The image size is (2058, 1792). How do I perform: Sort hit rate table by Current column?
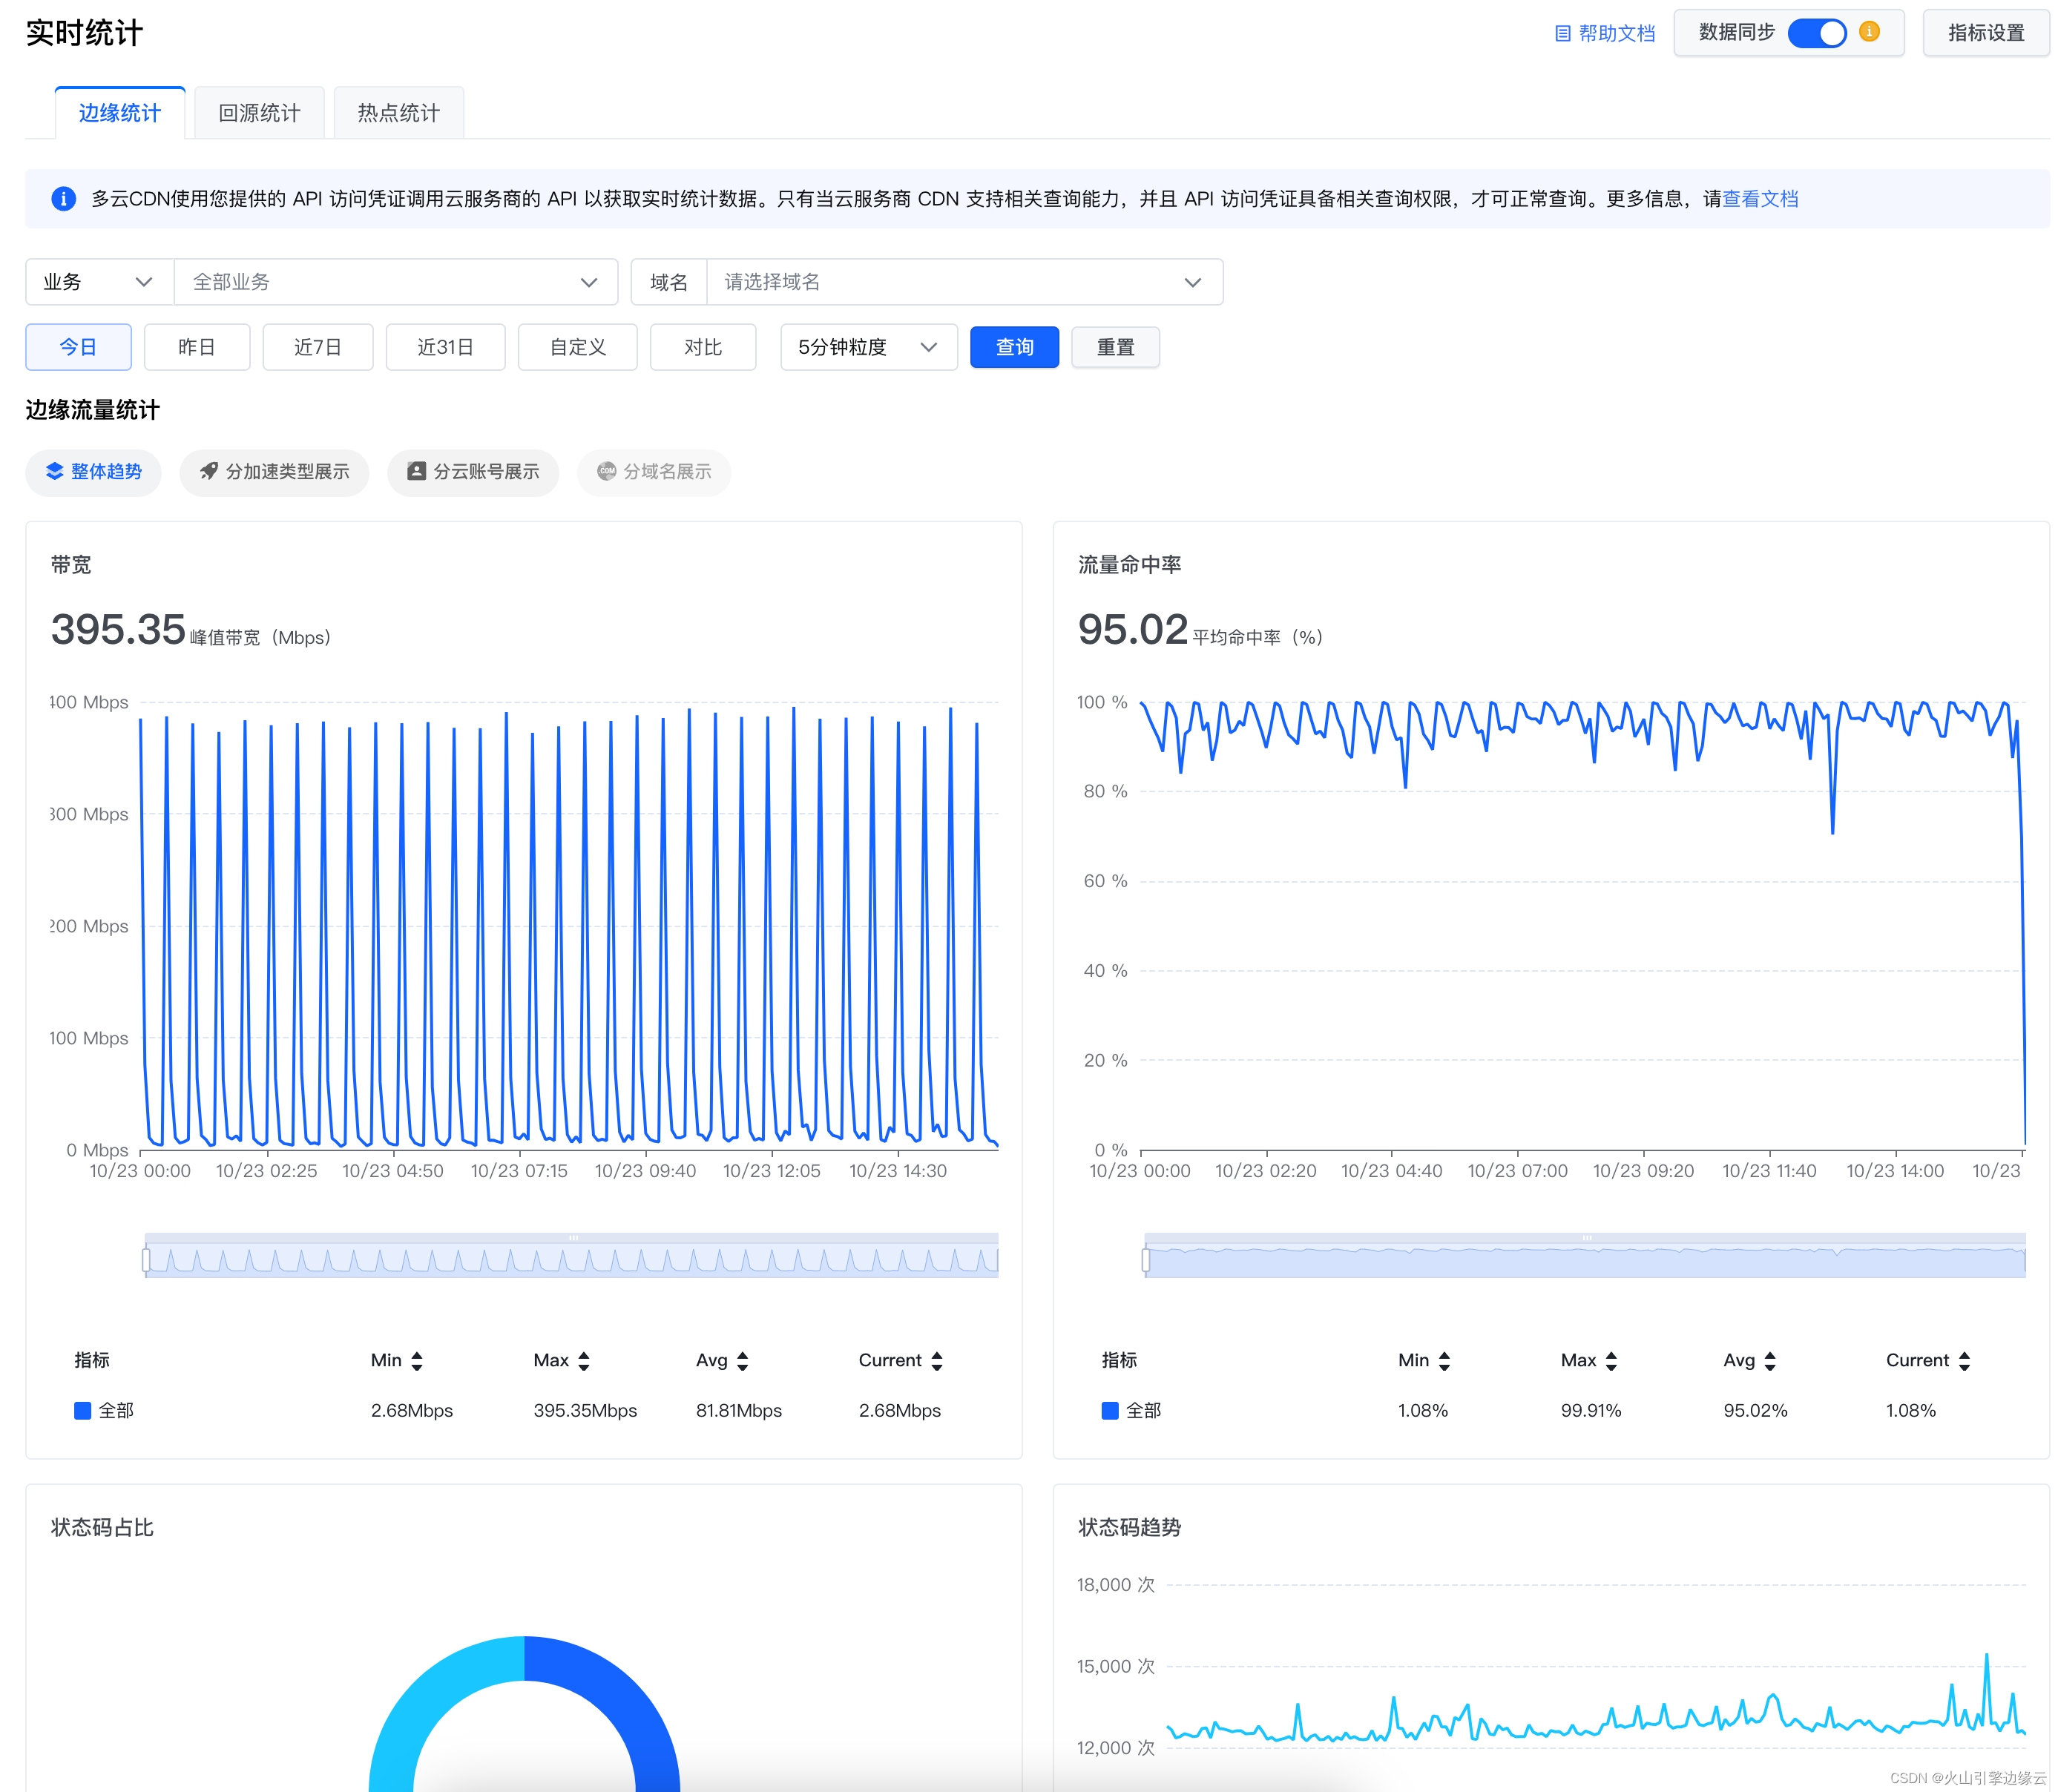tap(1964, 1361)
